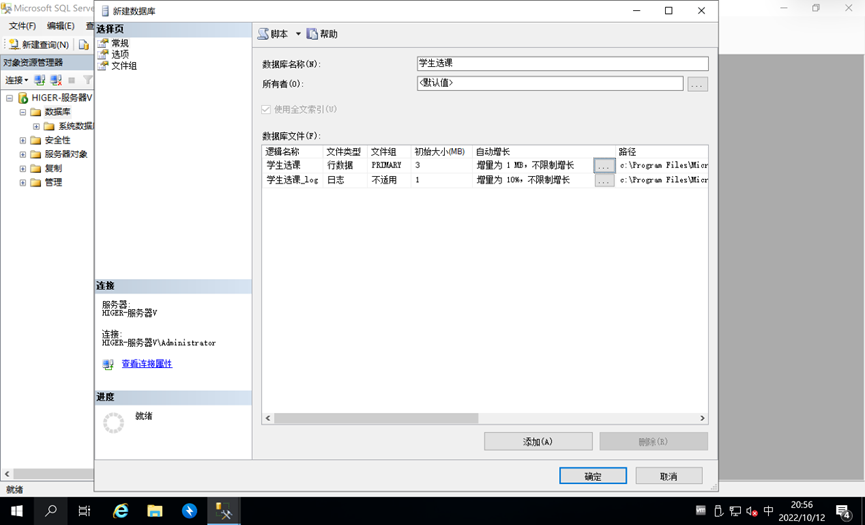Image resolution: width=865 pixels, height=525 pixels.
Task: Click the 所有者 input field
Action: click(550, 83)
